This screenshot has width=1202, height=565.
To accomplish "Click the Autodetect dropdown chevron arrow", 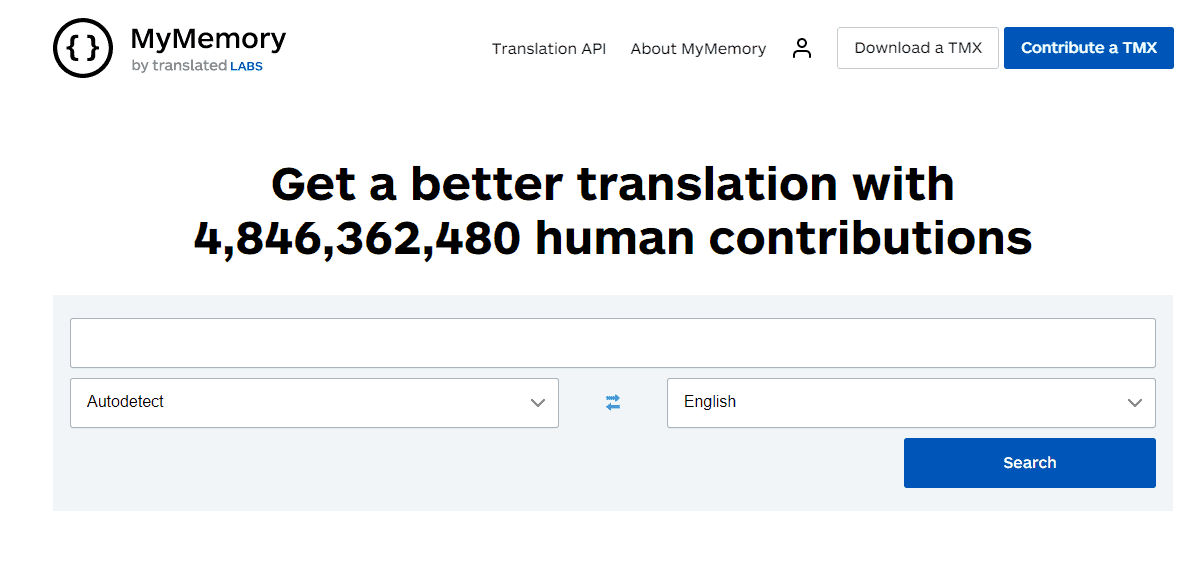I will tap(537, 403).
